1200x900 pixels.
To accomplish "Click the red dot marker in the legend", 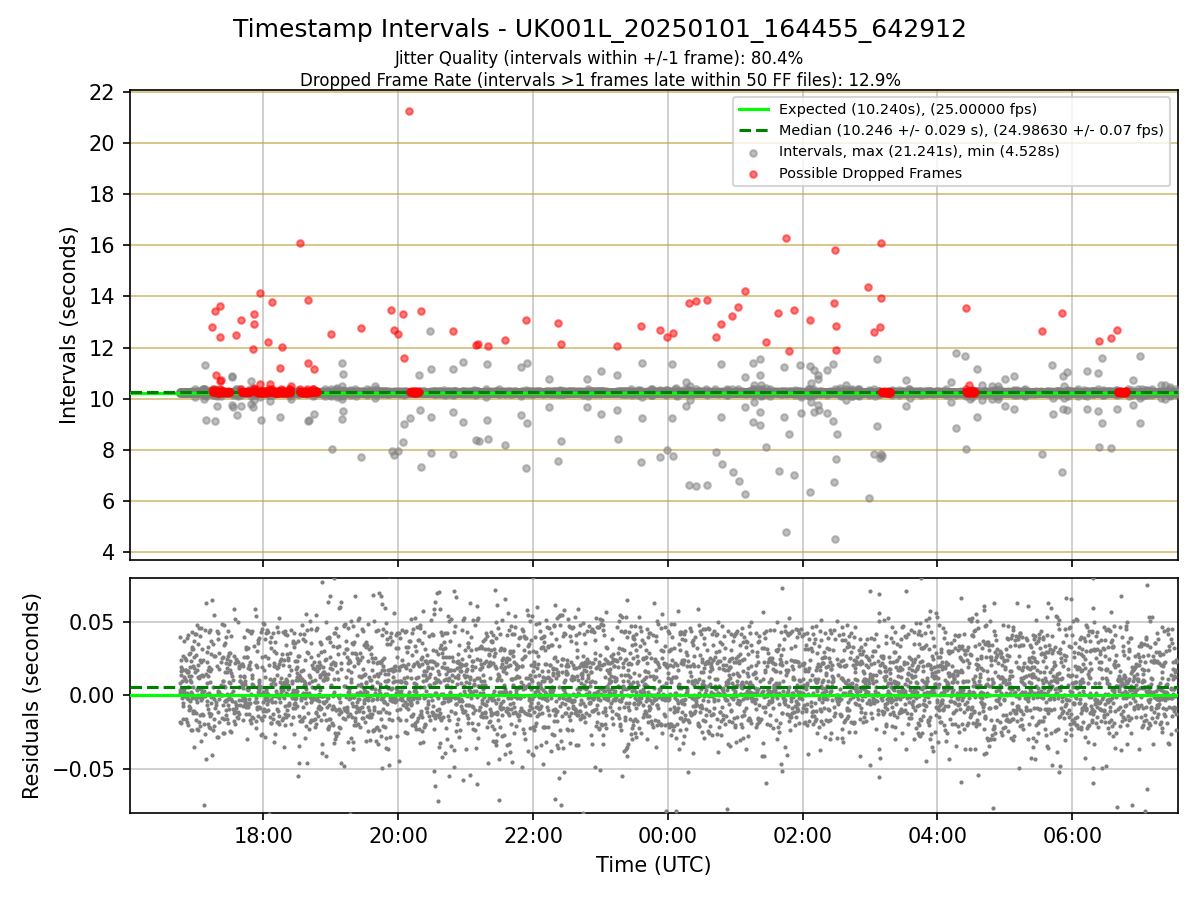I will (754, 174).
